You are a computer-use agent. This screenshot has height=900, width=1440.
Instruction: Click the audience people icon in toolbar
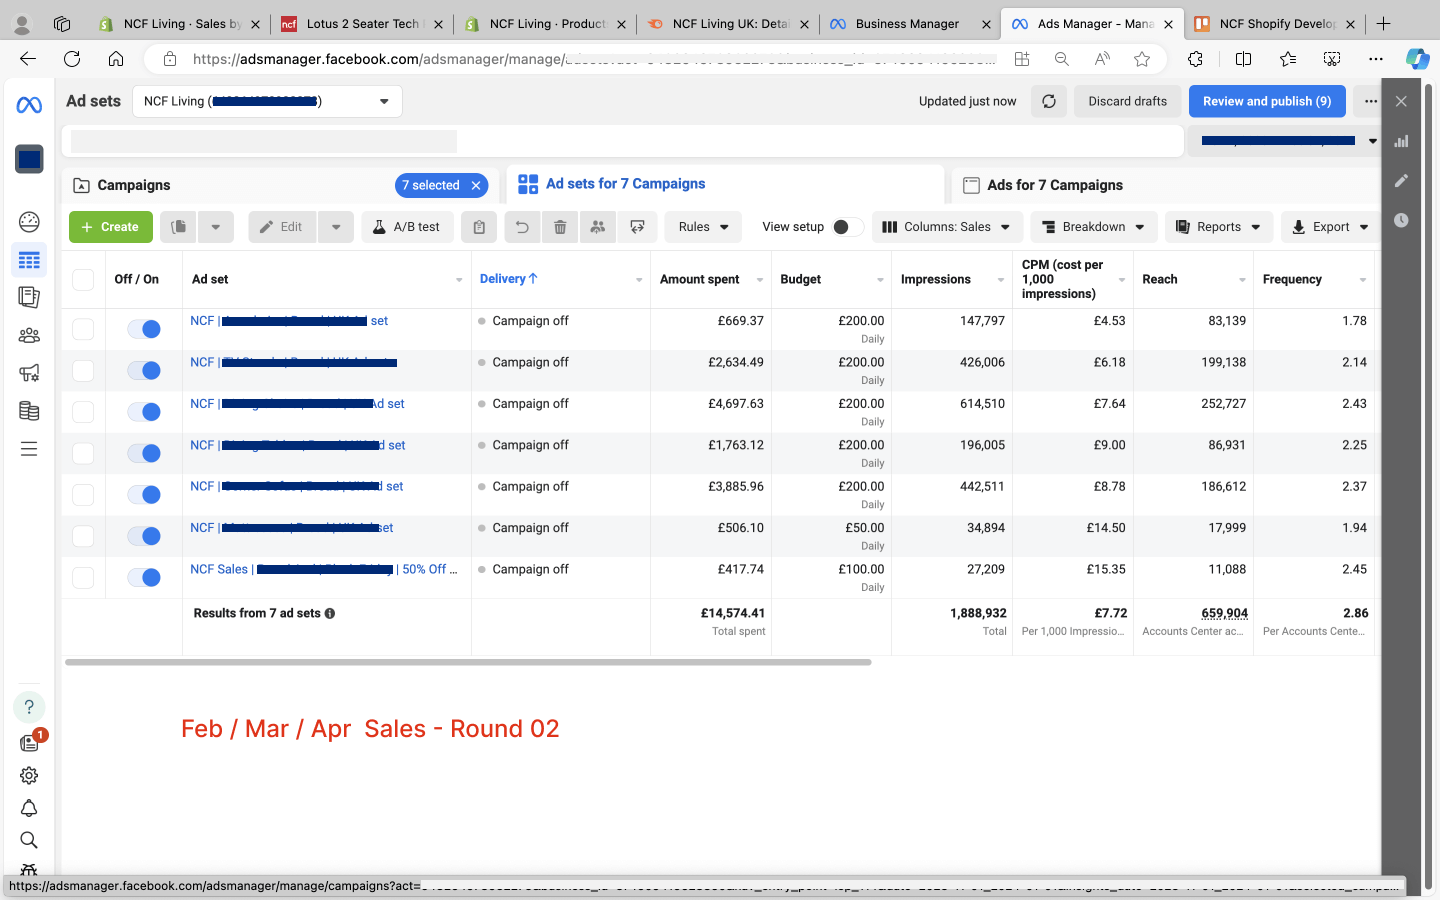click(x=598, y=227)
